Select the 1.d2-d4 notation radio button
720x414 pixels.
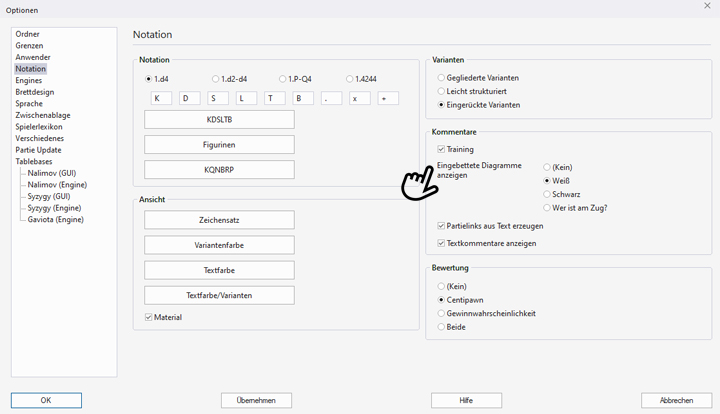(x=216, y=79)
